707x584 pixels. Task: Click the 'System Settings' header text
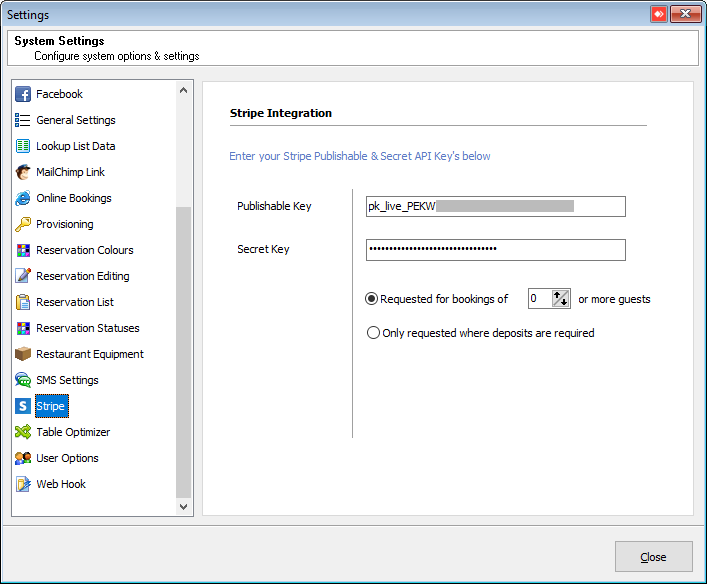(59, 41)
